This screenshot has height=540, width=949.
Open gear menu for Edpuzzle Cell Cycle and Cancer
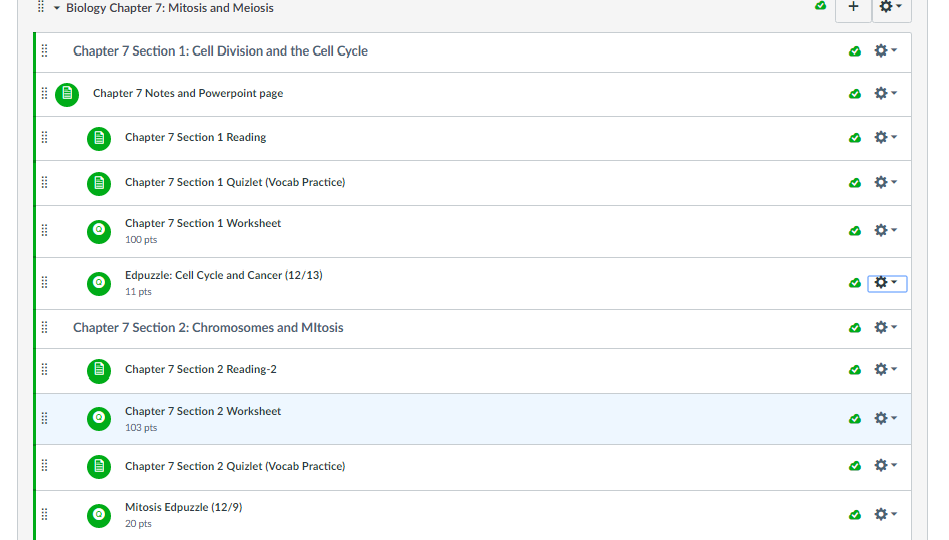pyautogui.click(x=886, y=283)
